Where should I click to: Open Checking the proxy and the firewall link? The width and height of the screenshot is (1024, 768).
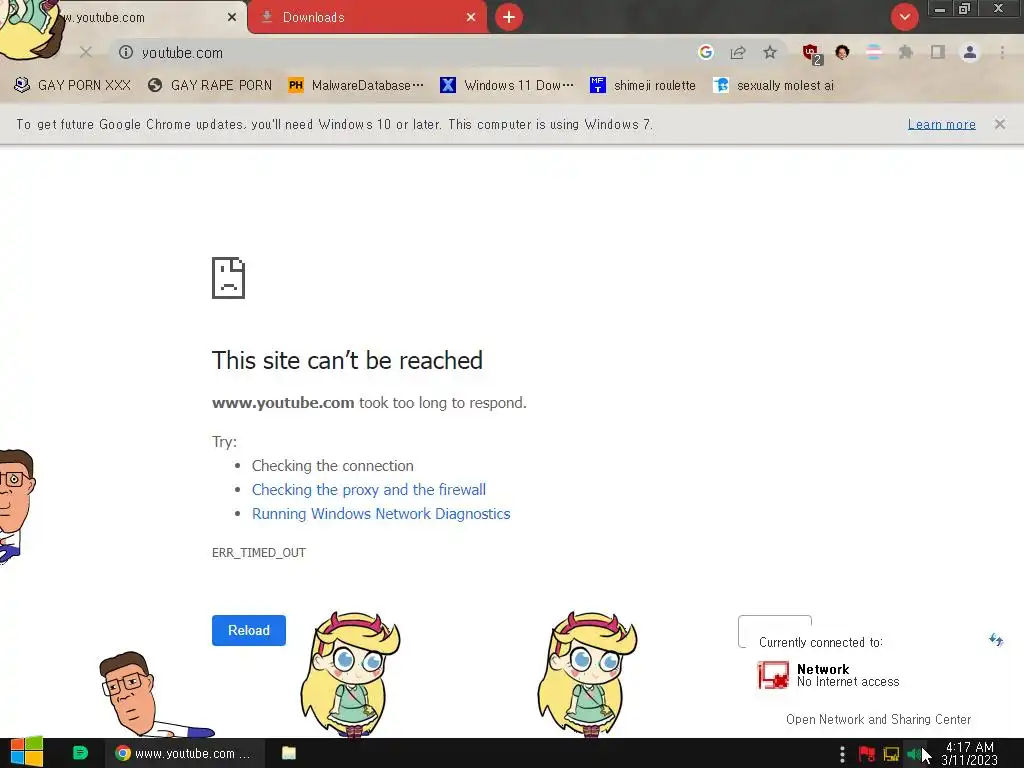click(x=368, y=490)
